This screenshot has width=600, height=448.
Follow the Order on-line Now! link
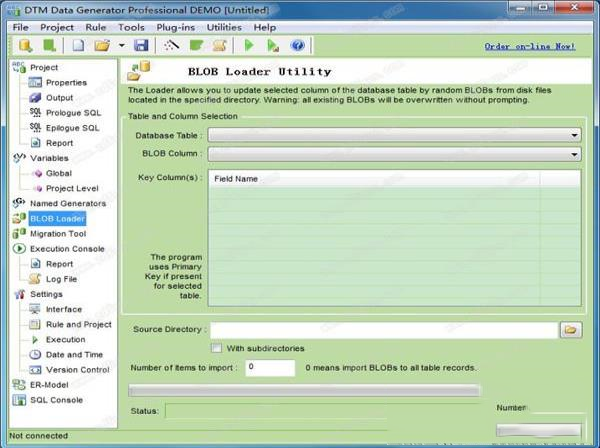point(530,46)
